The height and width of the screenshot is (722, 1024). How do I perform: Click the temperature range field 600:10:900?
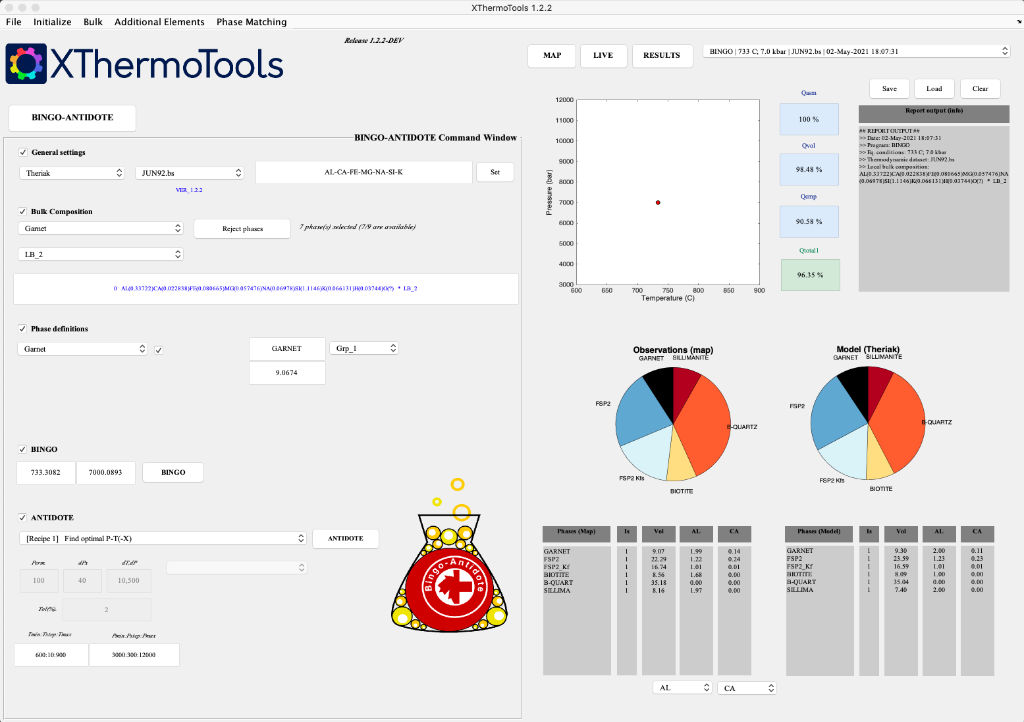[51, 655]
